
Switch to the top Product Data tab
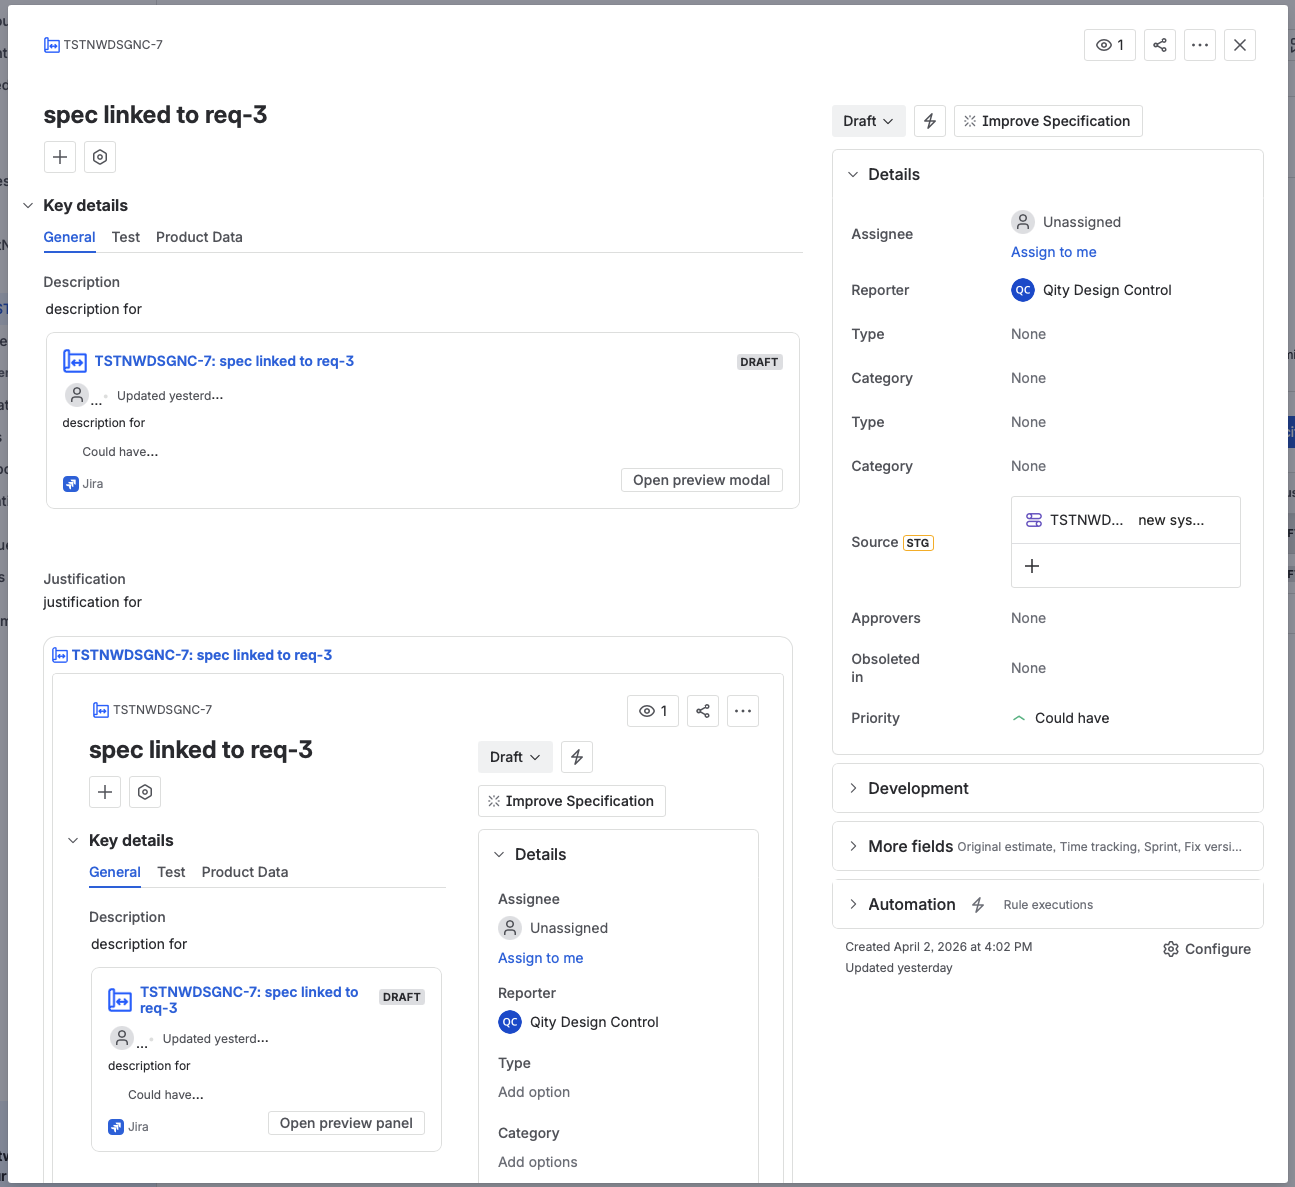click(x=199, y=237)
